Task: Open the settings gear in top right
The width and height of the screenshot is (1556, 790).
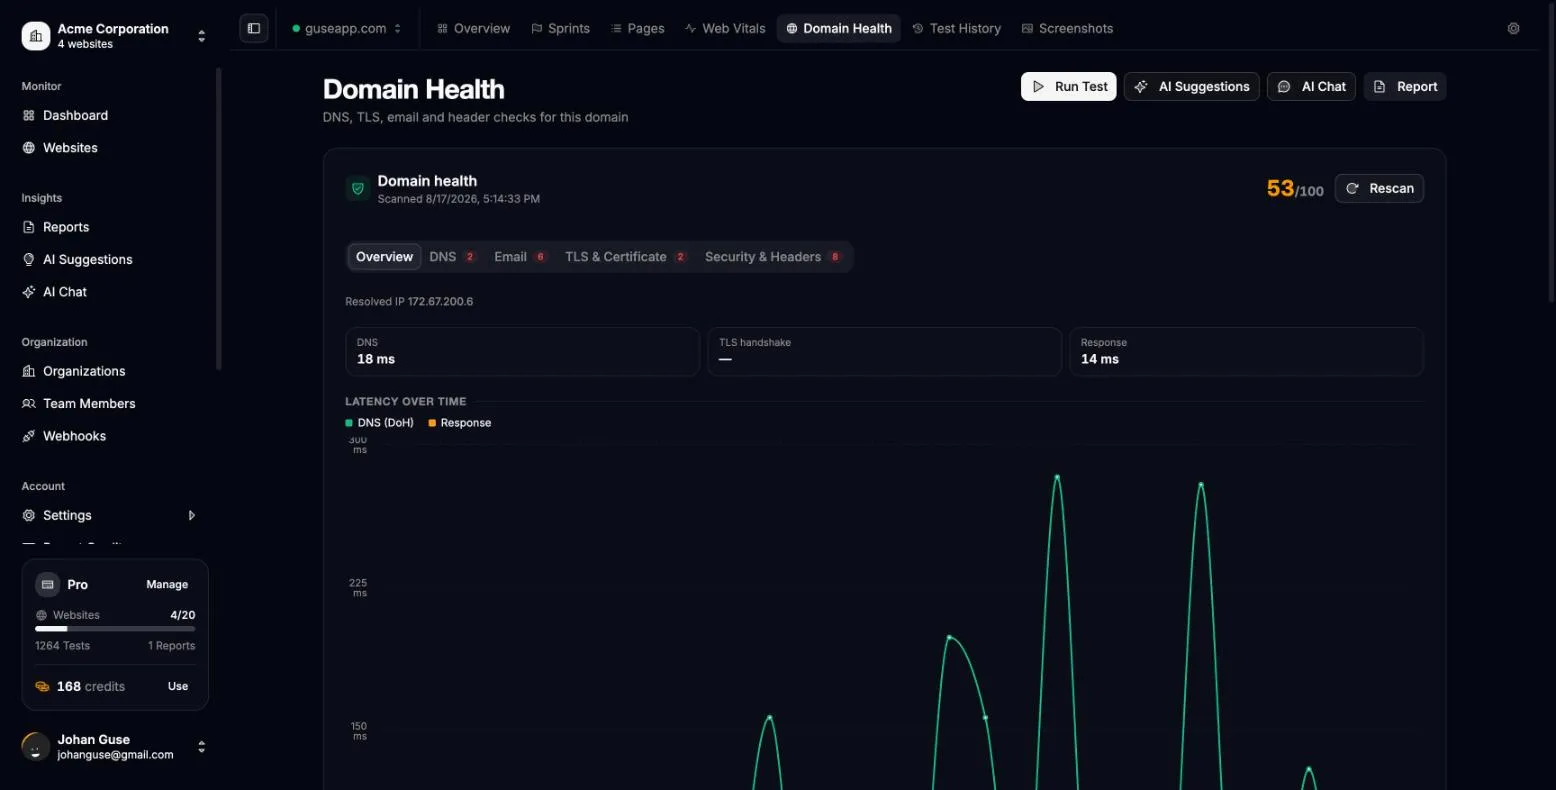Action: pyautogui.click(x=1513, y=28)
